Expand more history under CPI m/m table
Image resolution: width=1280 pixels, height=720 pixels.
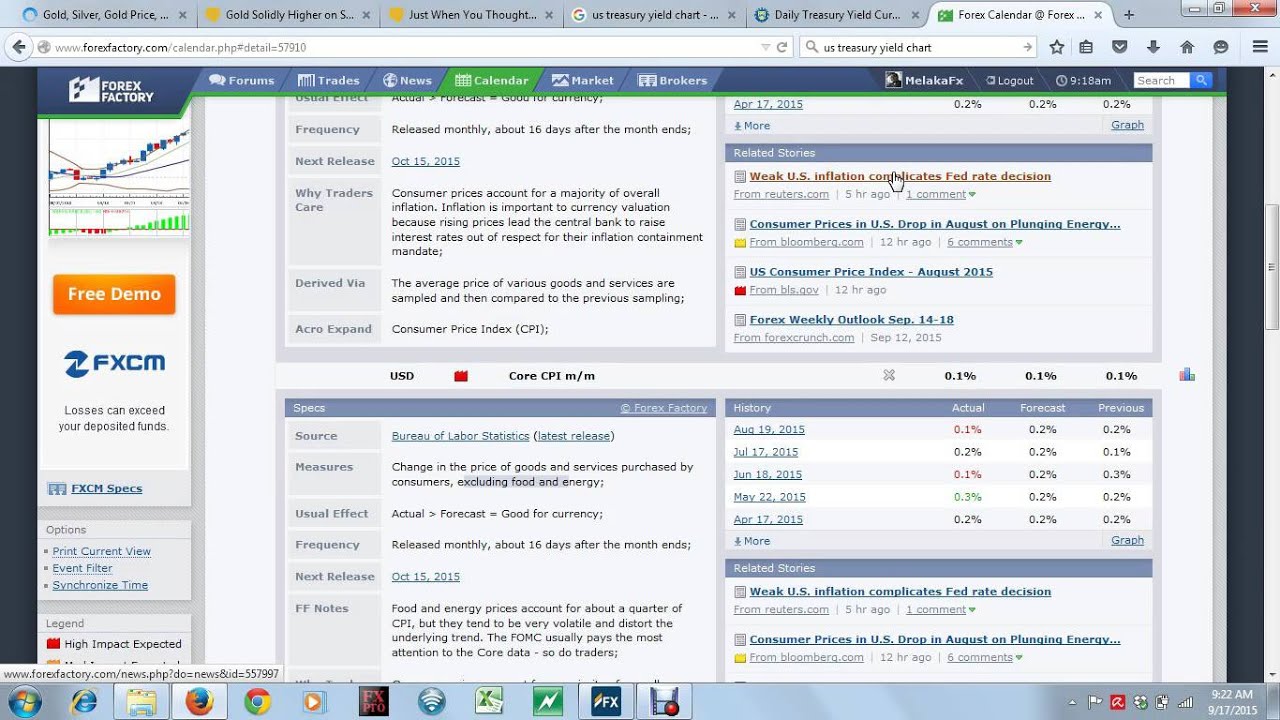coord(752,125)
